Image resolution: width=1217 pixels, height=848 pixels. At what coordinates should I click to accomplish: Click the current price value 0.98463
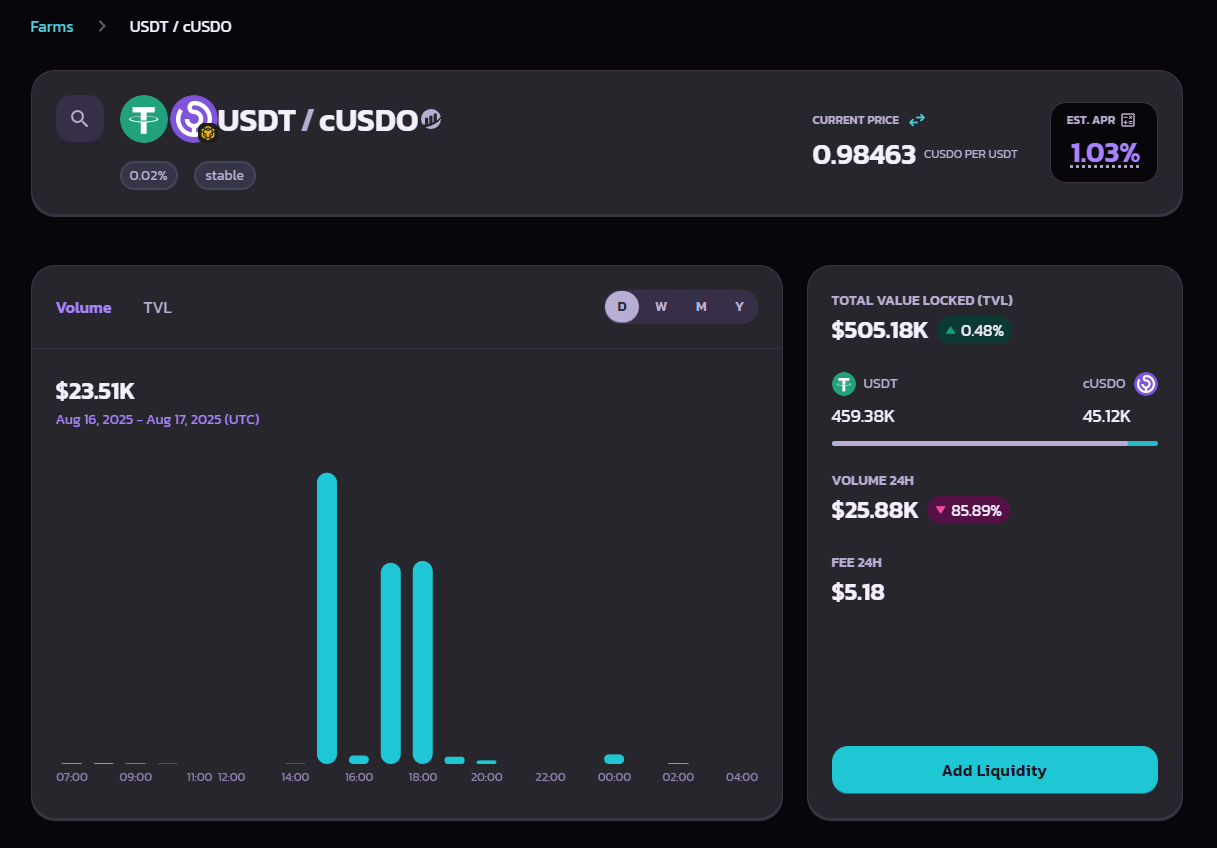pyautogui.click(x=864, y=155)
